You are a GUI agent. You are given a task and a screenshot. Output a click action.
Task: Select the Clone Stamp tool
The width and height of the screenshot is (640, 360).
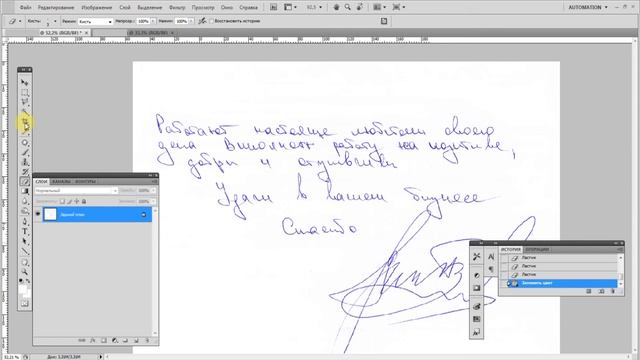tap(24, 162)
